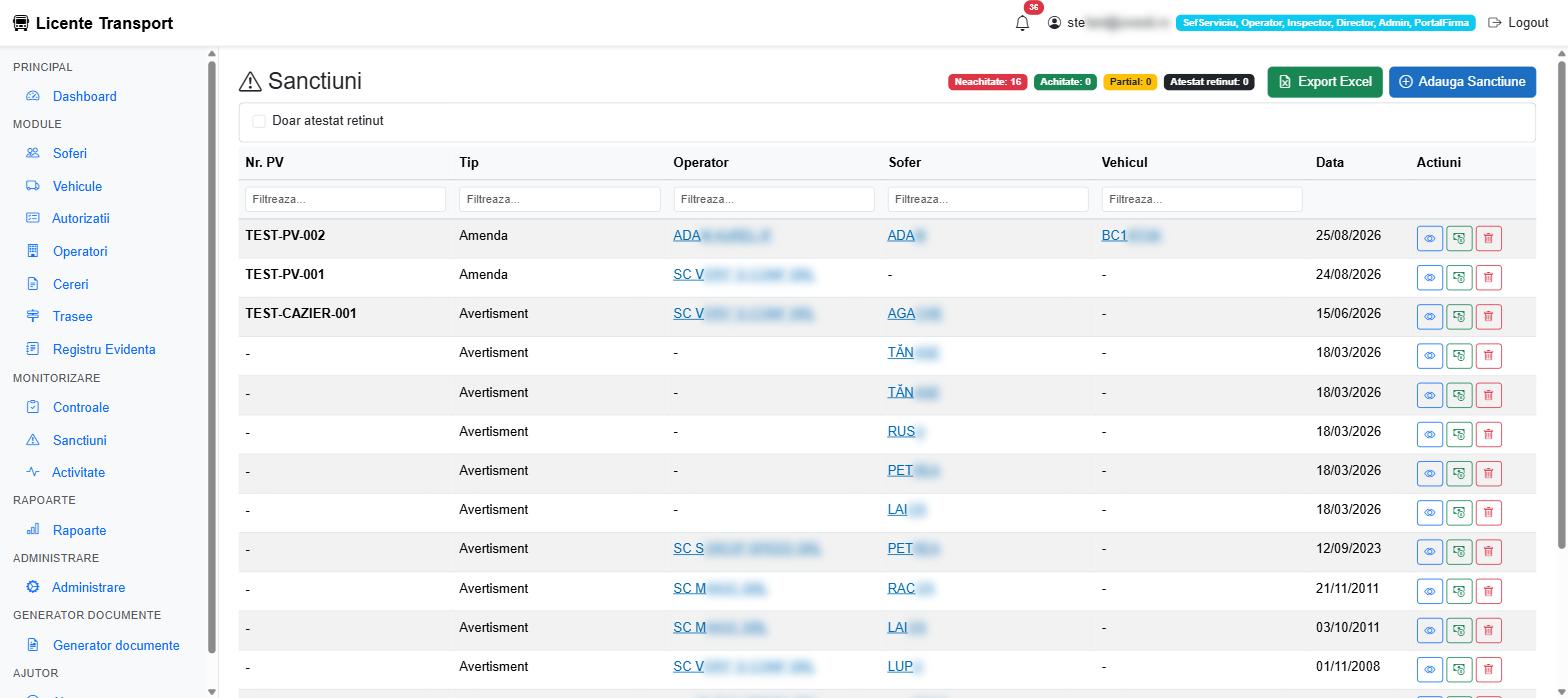The image size is (1568, 698).
Task: Click Adauga Sanctiune to add a sanction
Action: (x=1462, y=82)
